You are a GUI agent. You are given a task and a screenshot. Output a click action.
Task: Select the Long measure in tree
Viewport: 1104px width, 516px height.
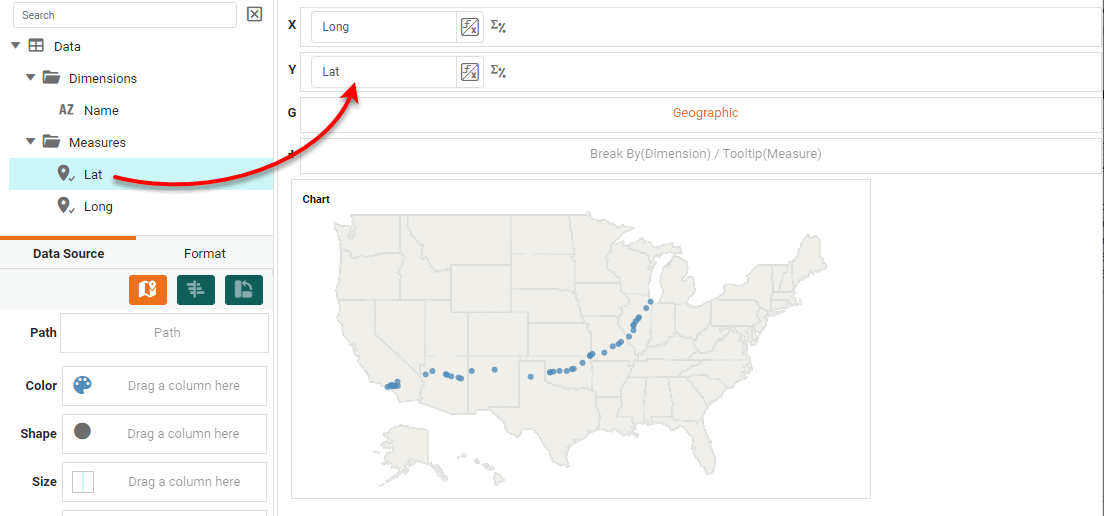tap(98, 207)
